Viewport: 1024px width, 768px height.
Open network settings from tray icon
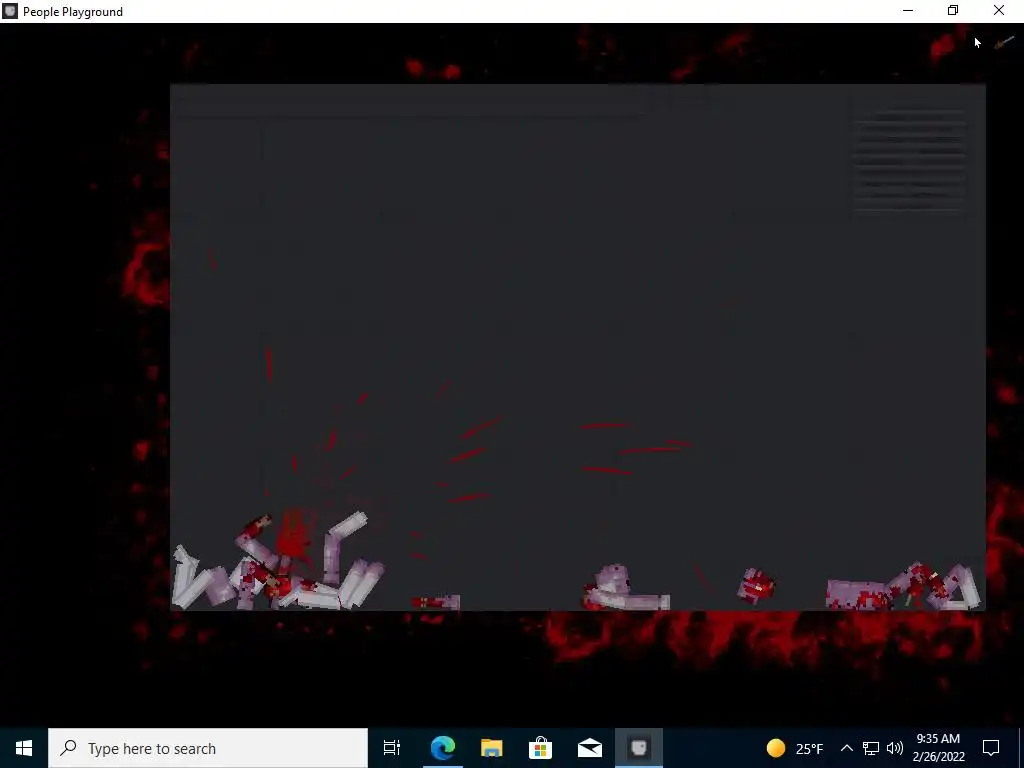click(871, 748)
